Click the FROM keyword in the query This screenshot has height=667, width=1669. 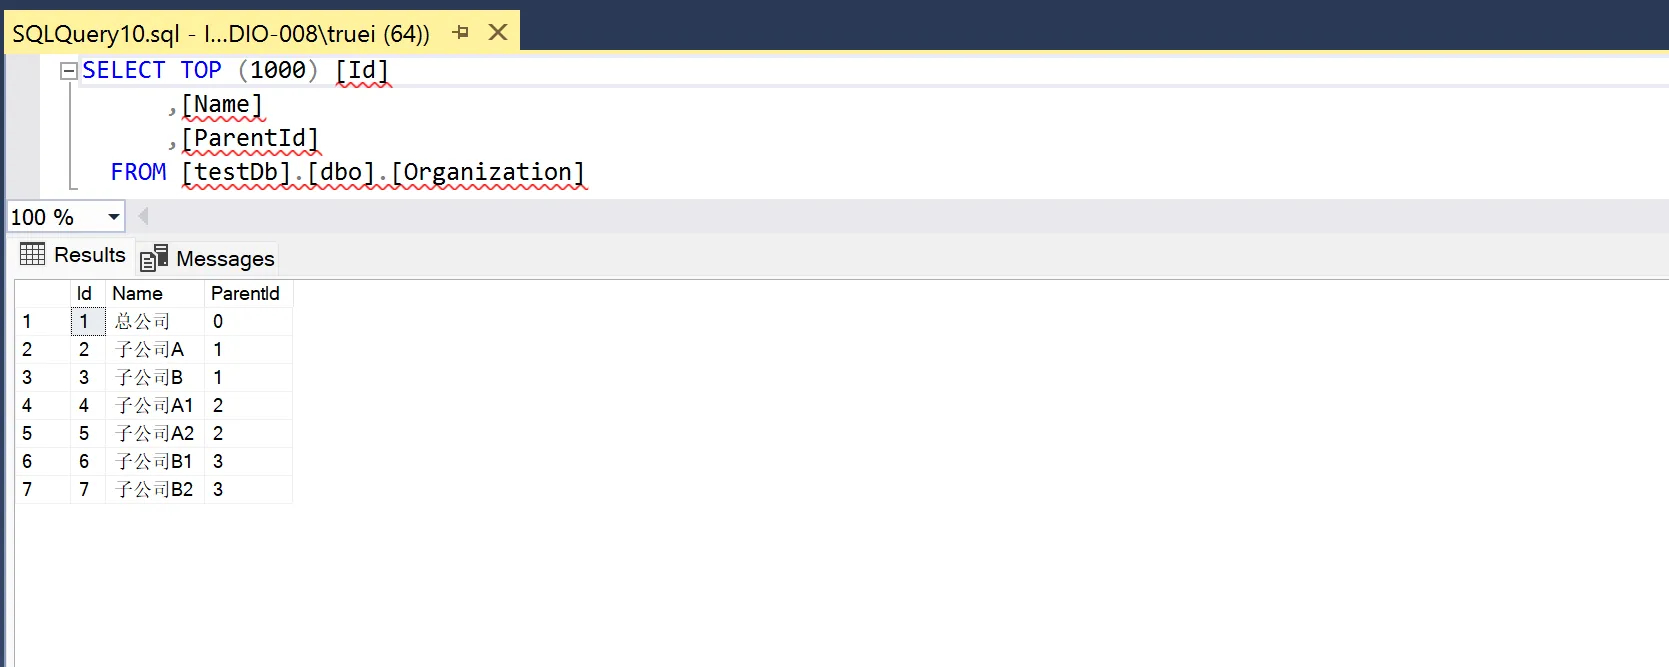click(138, 172)
